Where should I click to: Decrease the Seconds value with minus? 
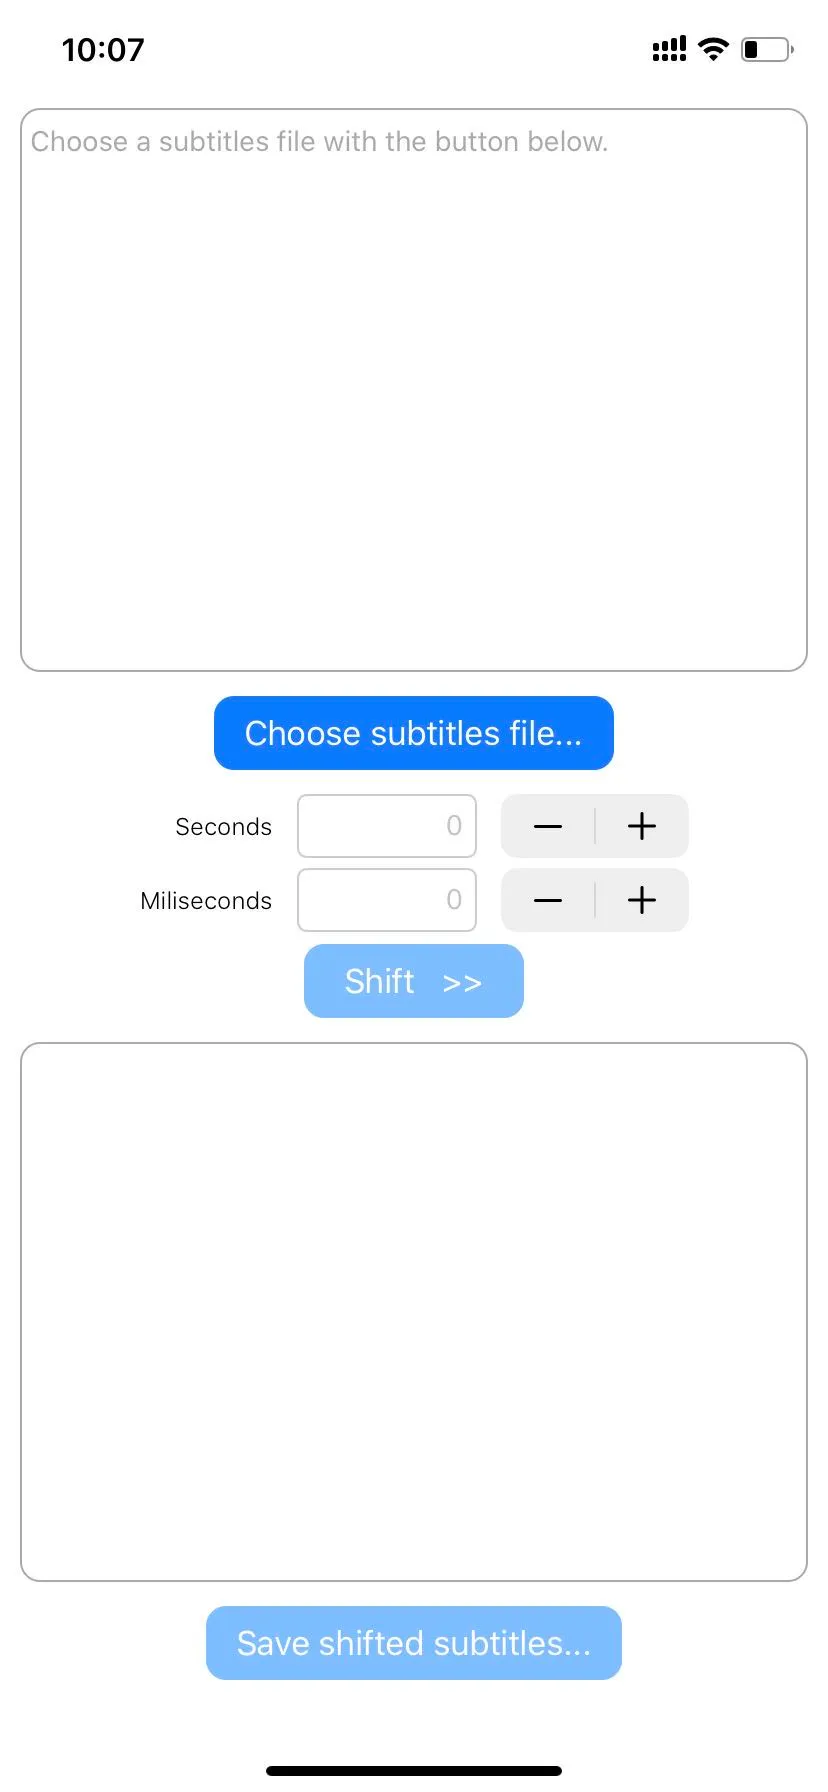[548, 826]
